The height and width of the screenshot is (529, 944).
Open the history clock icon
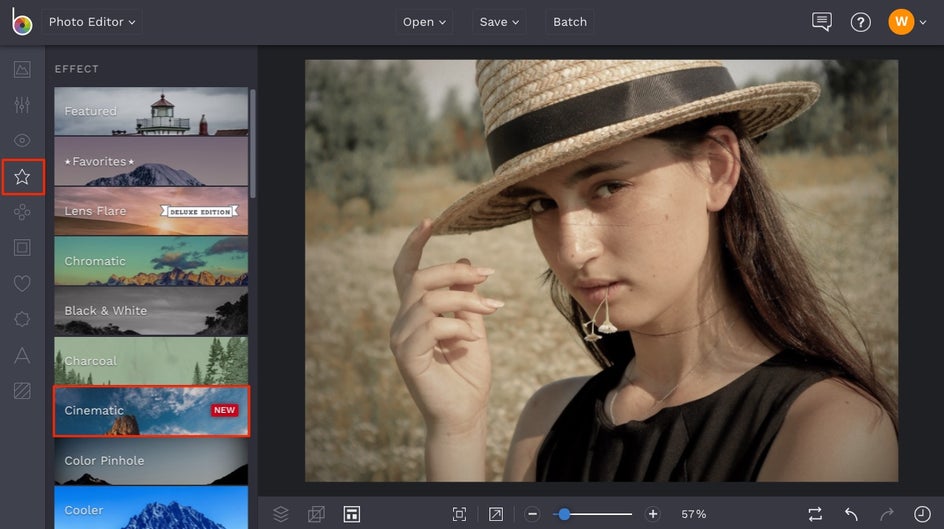921,514
